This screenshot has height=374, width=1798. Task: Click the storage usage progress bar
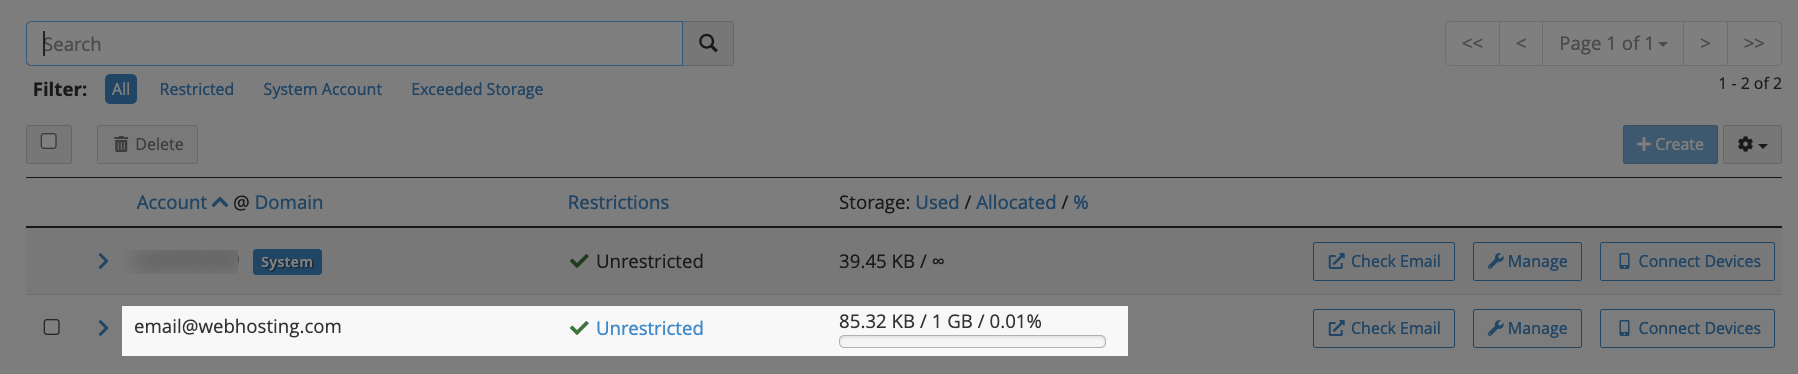972,342
